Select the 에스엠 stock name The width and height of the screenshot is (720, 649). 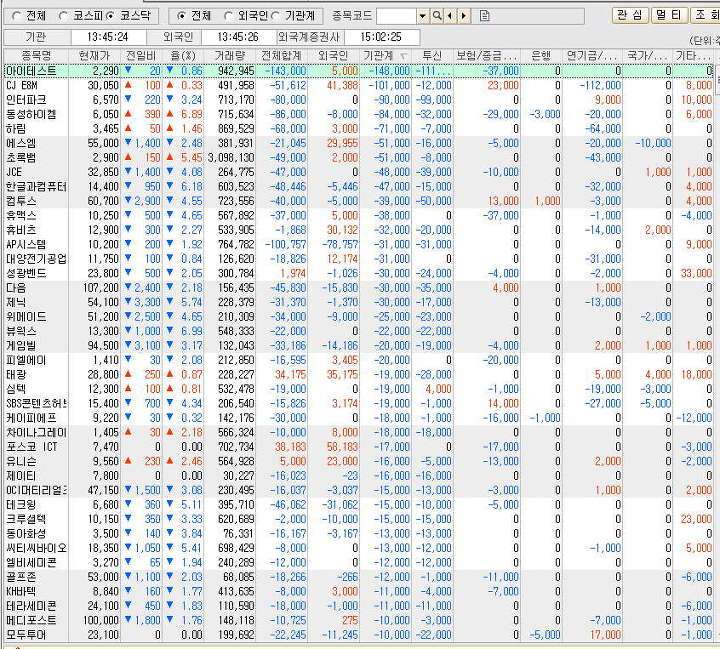pos(21,143)
